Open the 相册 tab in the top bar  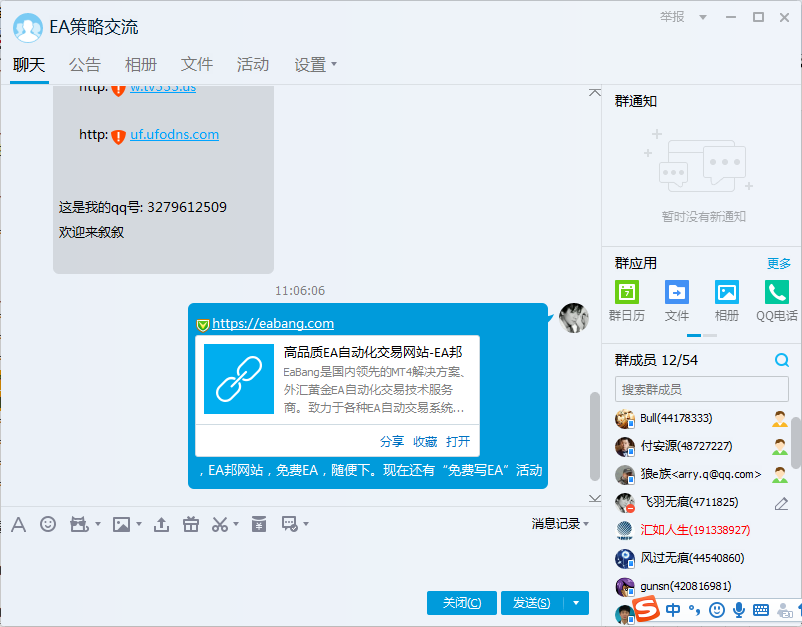click(141, 65)
